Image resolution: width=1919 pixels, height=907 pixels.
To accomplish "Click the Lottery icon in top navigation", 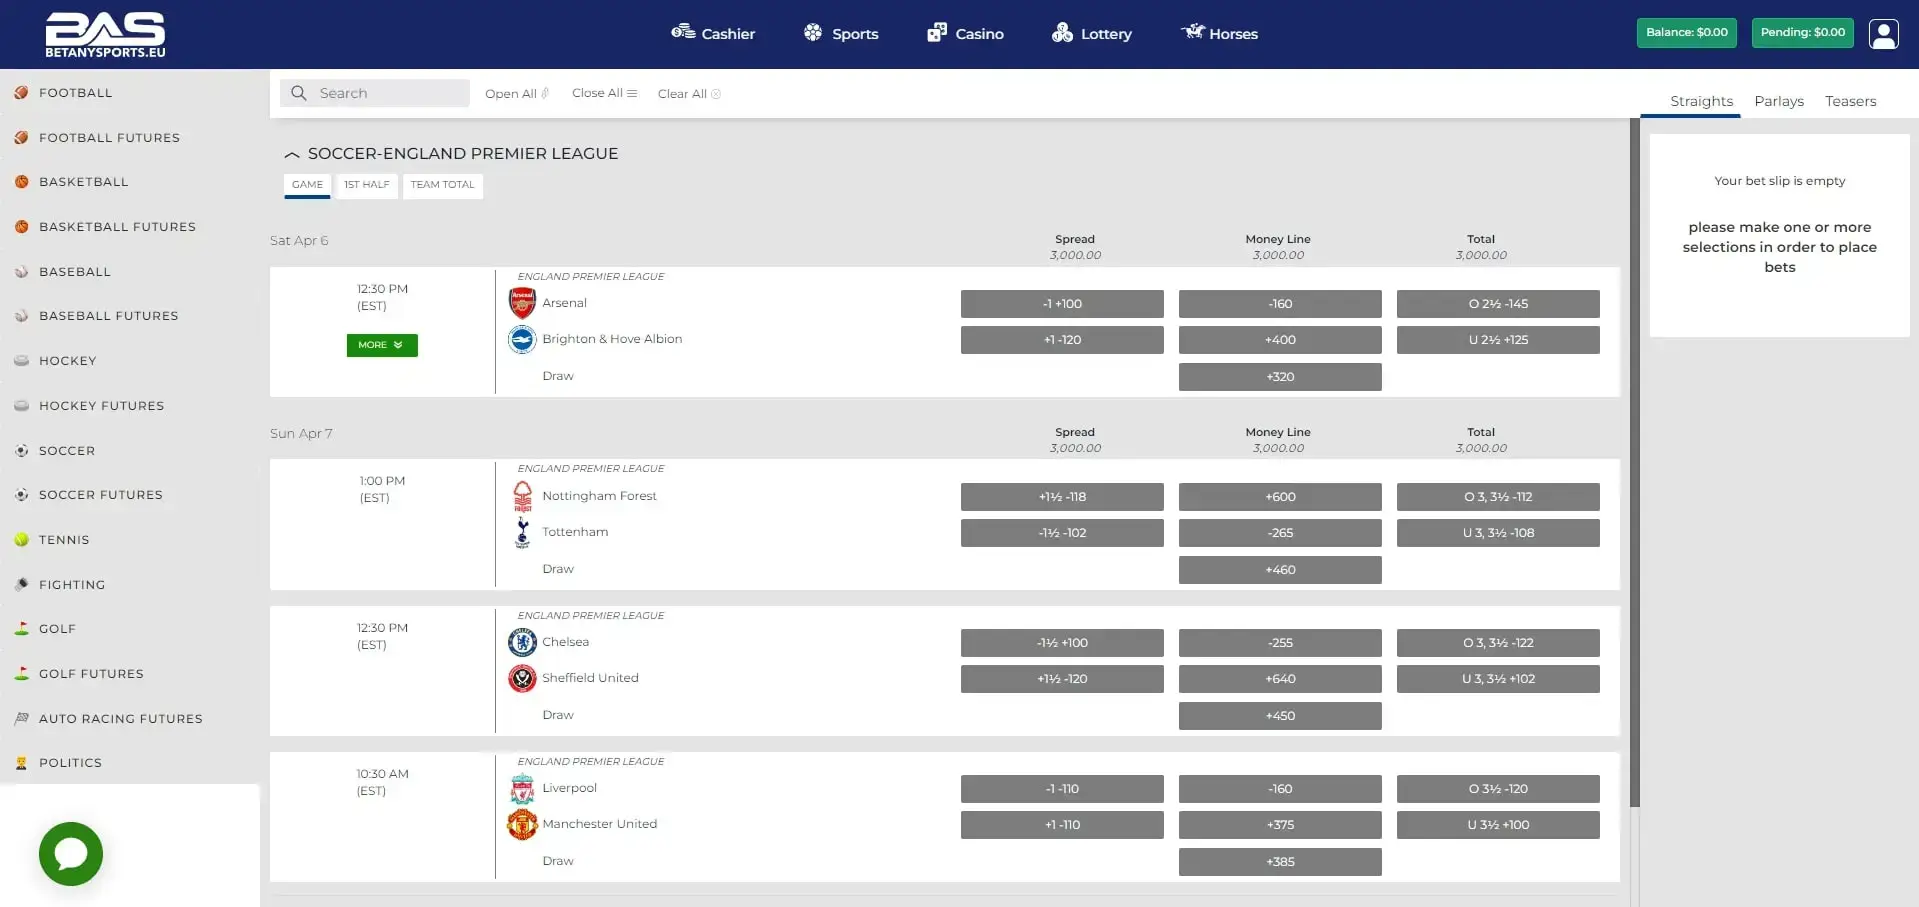I will click(1061, 32).
